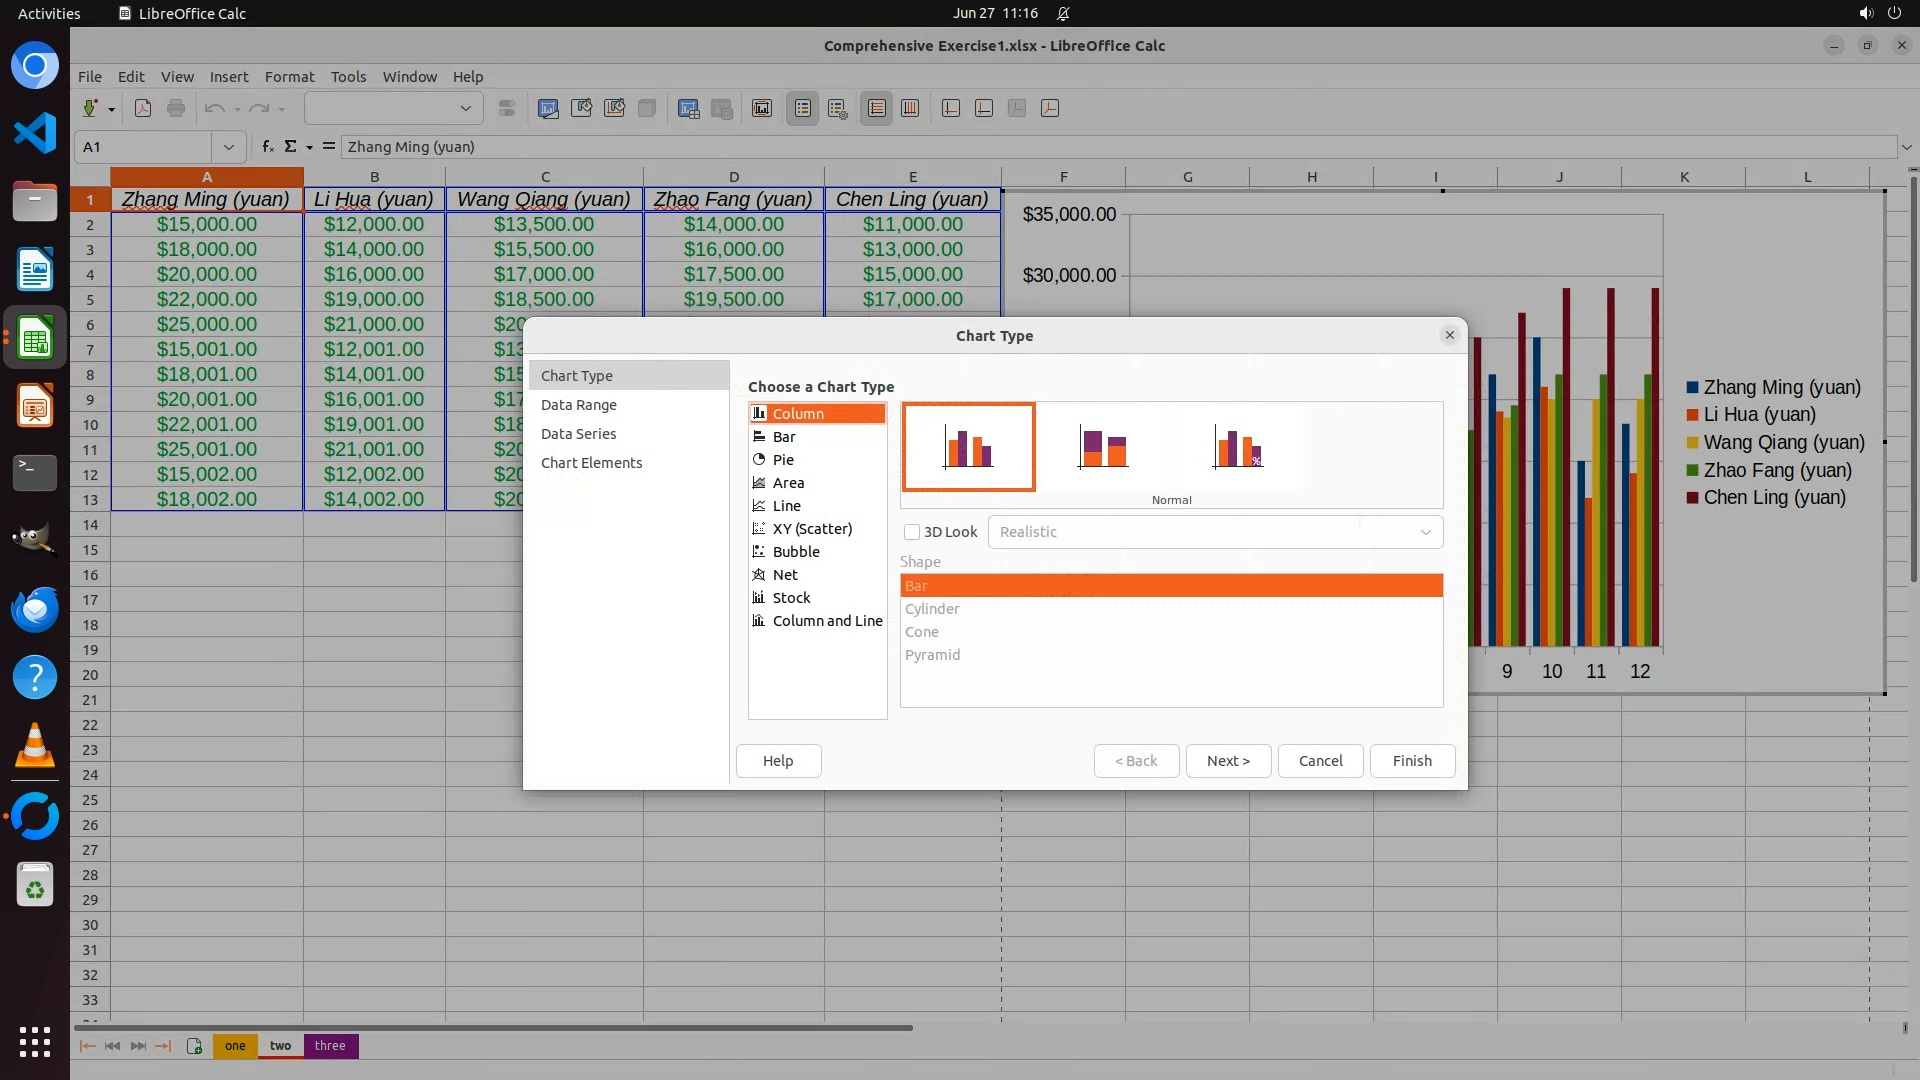The width and height of the screenshot is (1920, 1080).
Task: Expand the Name Box dropdown
Action: tap(229, 147)
